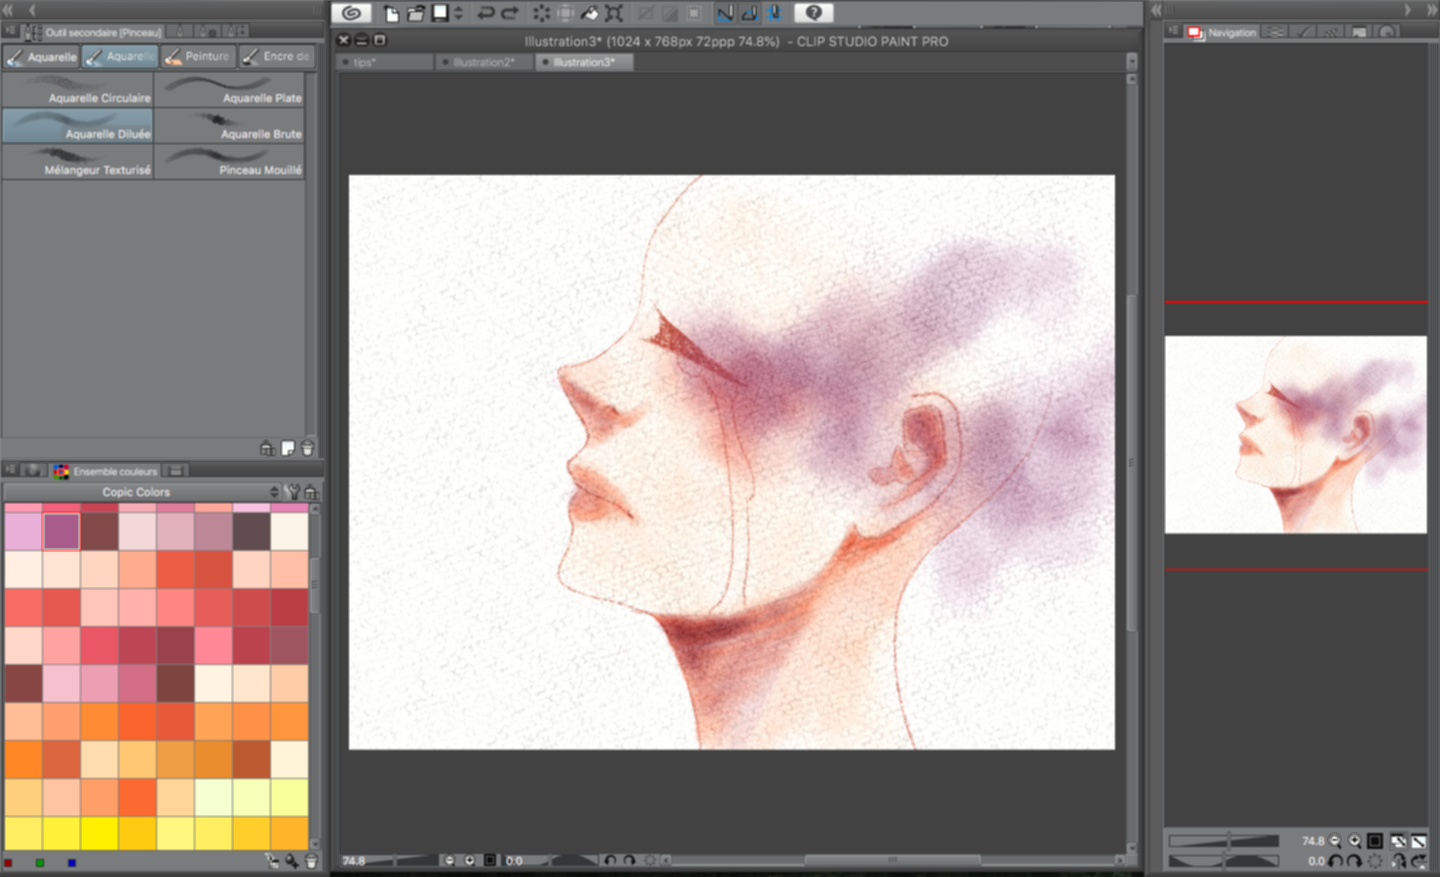Click the Outil secondaire panel title tab

[102, 32]
